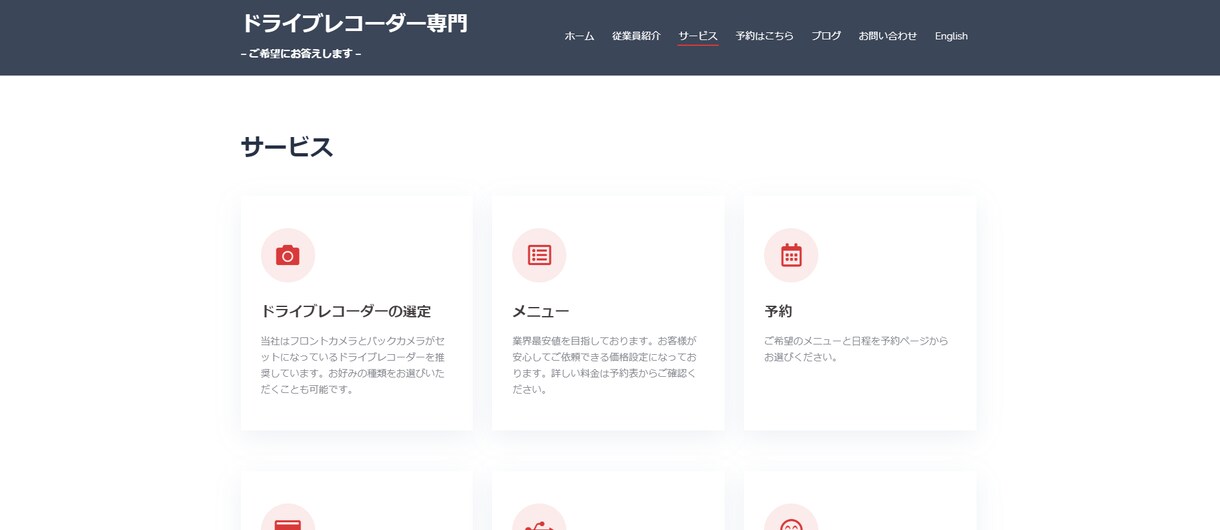Image resolution: width=1220 pixels, height=530 pixels.
Task: Click the メニュー card title
Action: 541,311
